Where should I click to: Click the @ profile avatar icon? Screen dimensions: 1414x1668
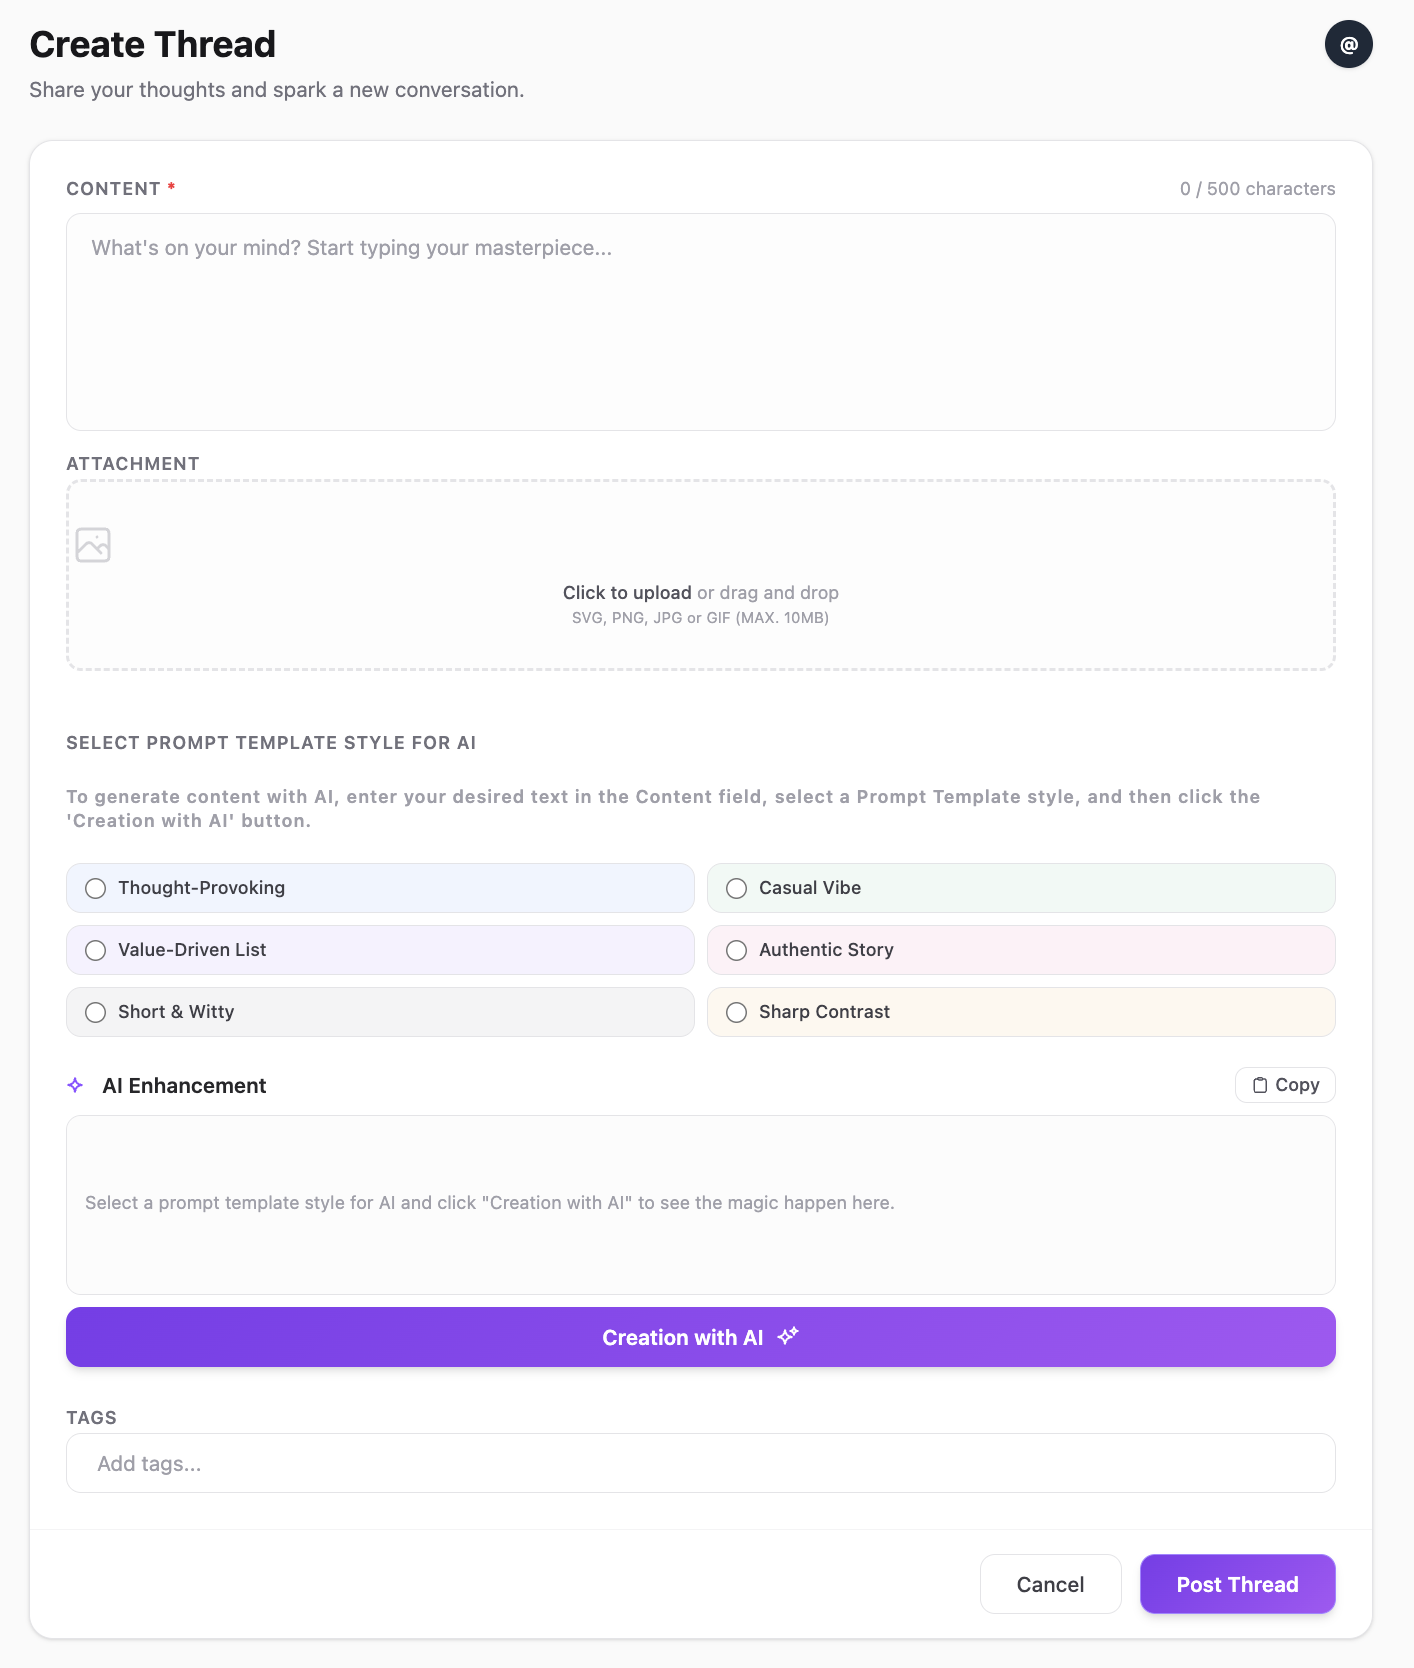[1348, 45]
